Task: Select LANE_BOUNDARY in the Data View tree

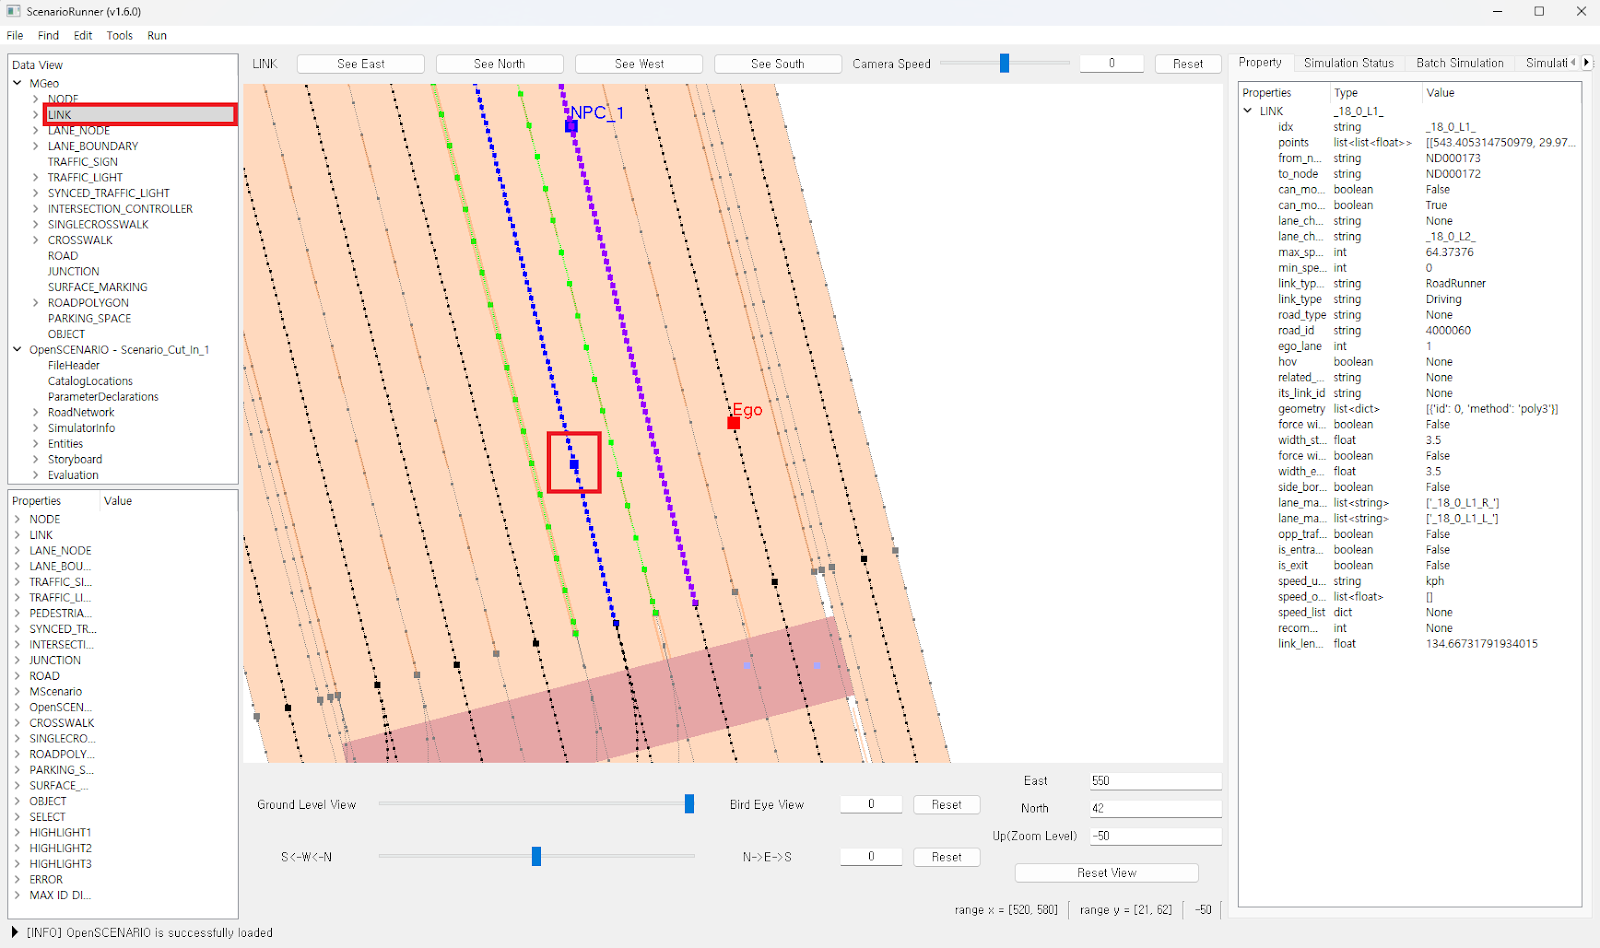Action: [x=93, y=146]
